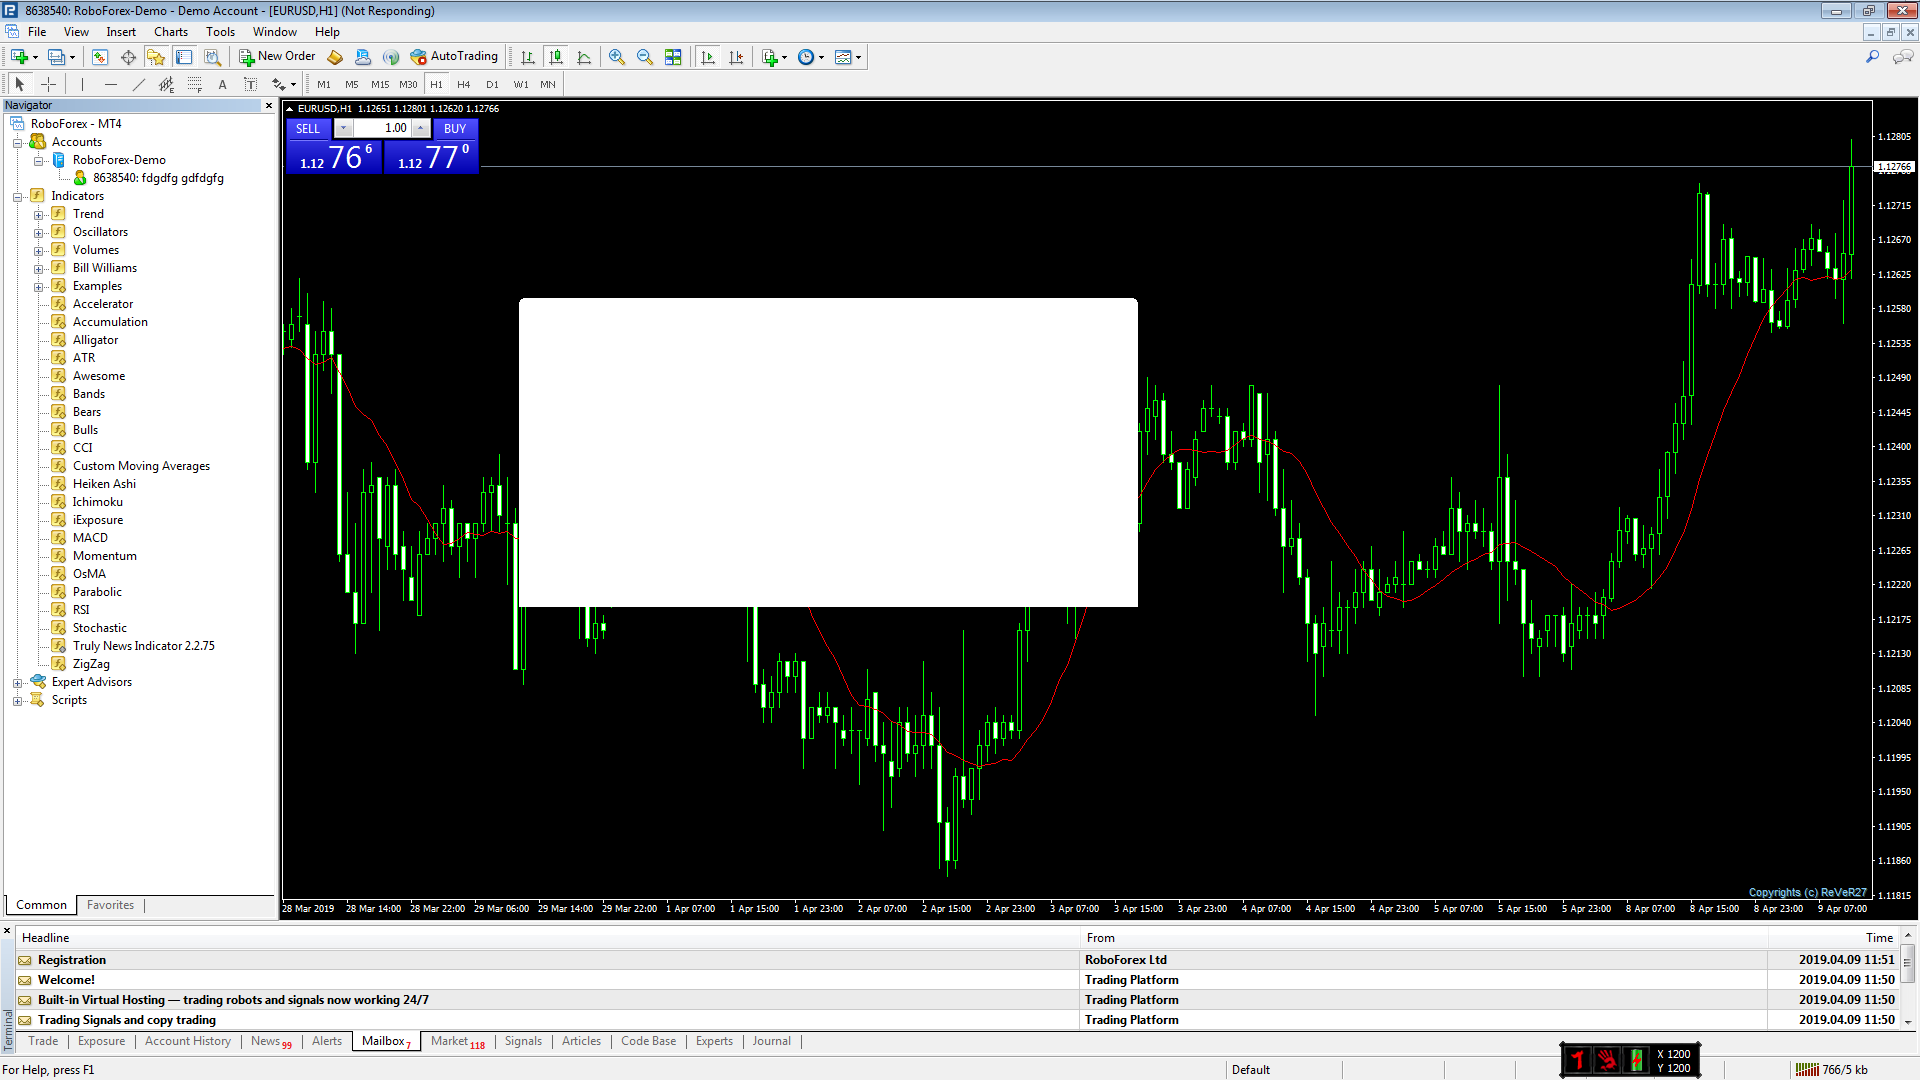Open the Tools menu
This screenshot has height=1080, width=1920.
220,32
